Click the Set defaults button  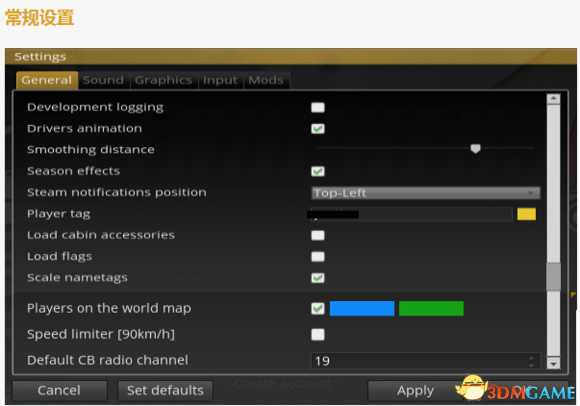[x=165, y=390]
